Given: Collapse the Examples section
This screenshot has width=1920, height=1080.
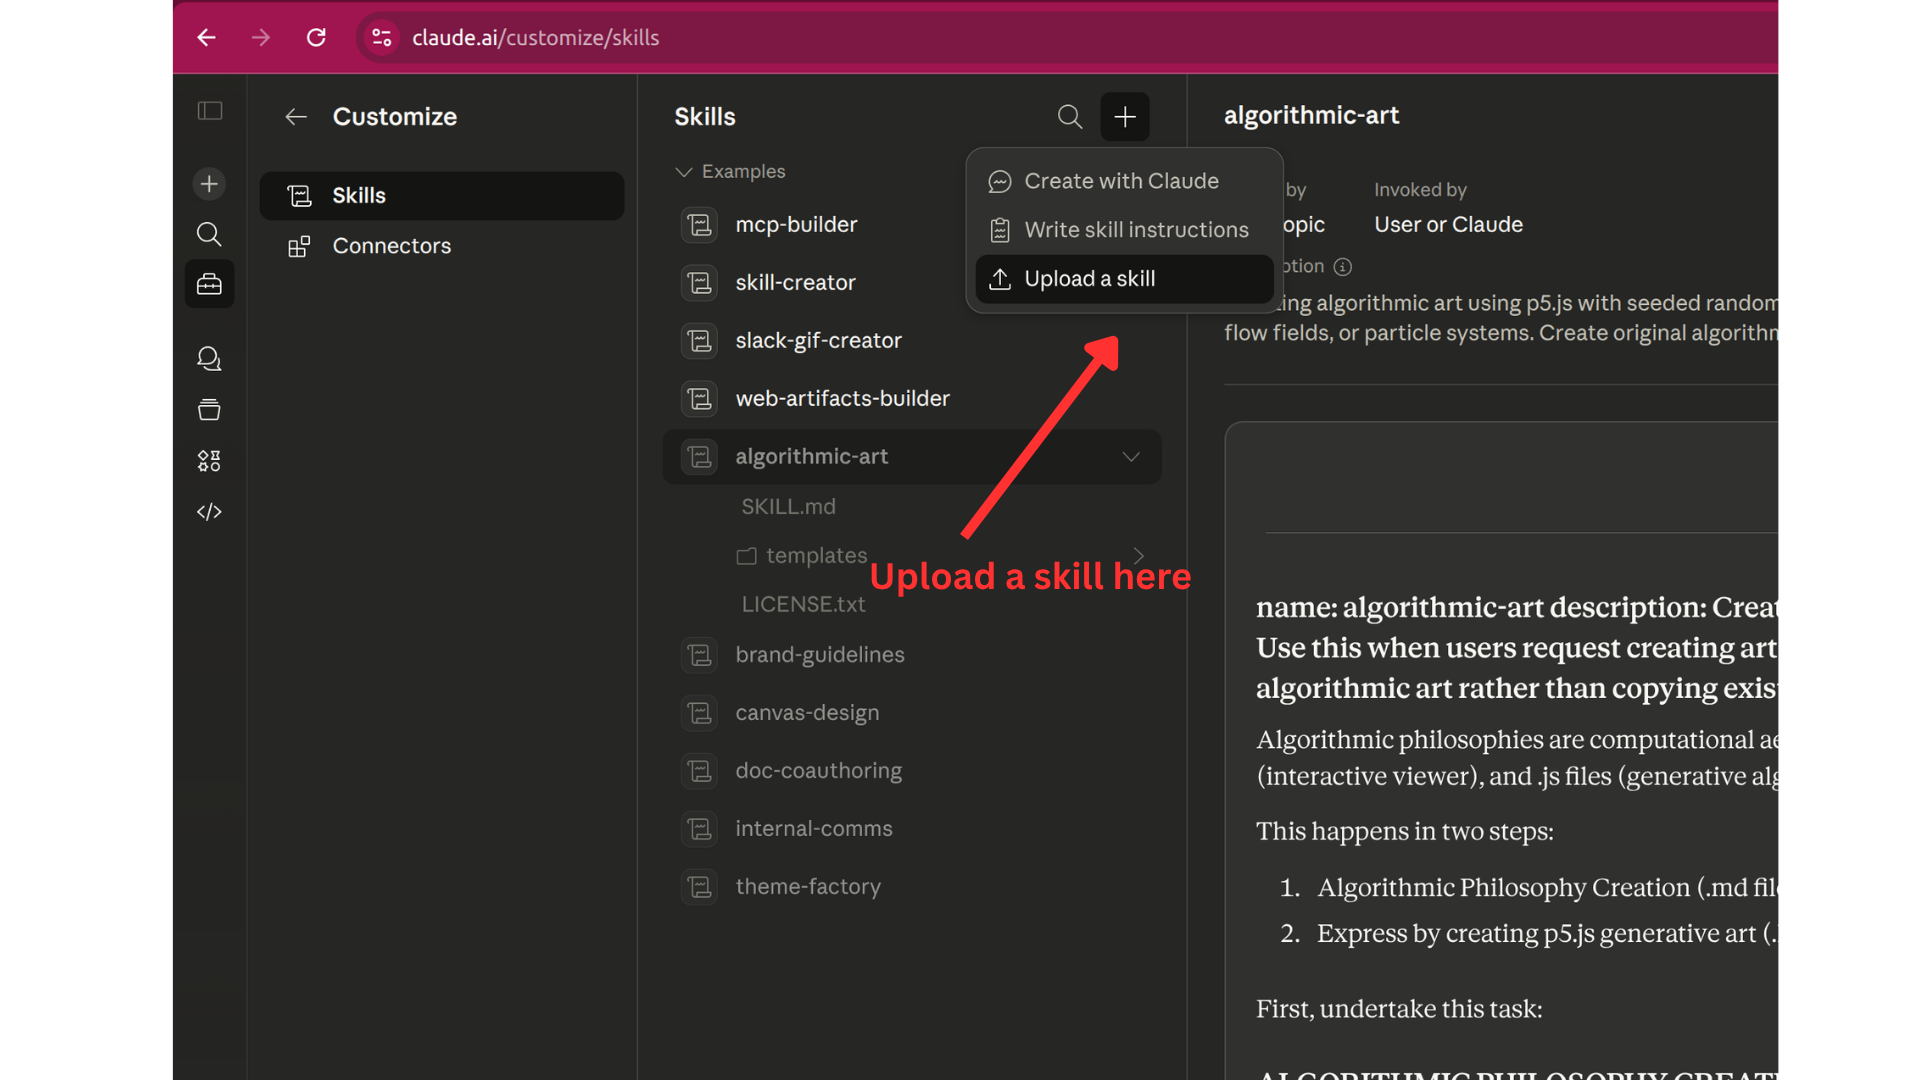Looking at the screenshot, I should point(684,172).
